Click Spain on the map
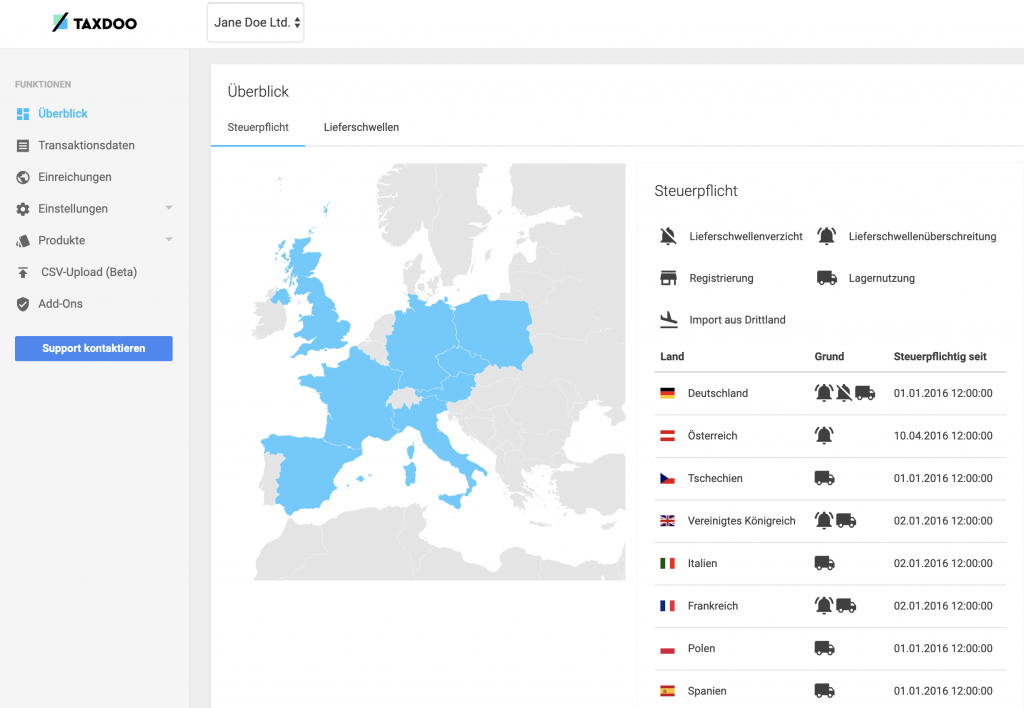 [x=310, y=474]
